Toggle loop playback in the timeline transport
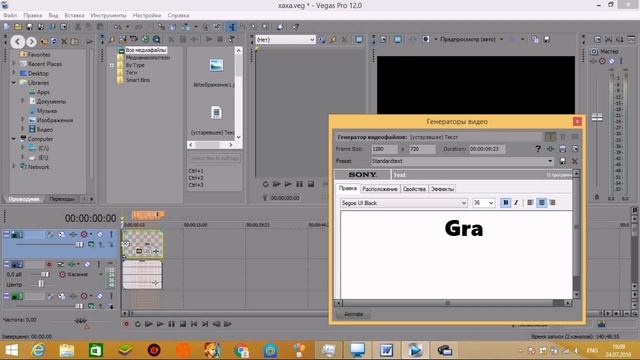 [x=138, y=324]
